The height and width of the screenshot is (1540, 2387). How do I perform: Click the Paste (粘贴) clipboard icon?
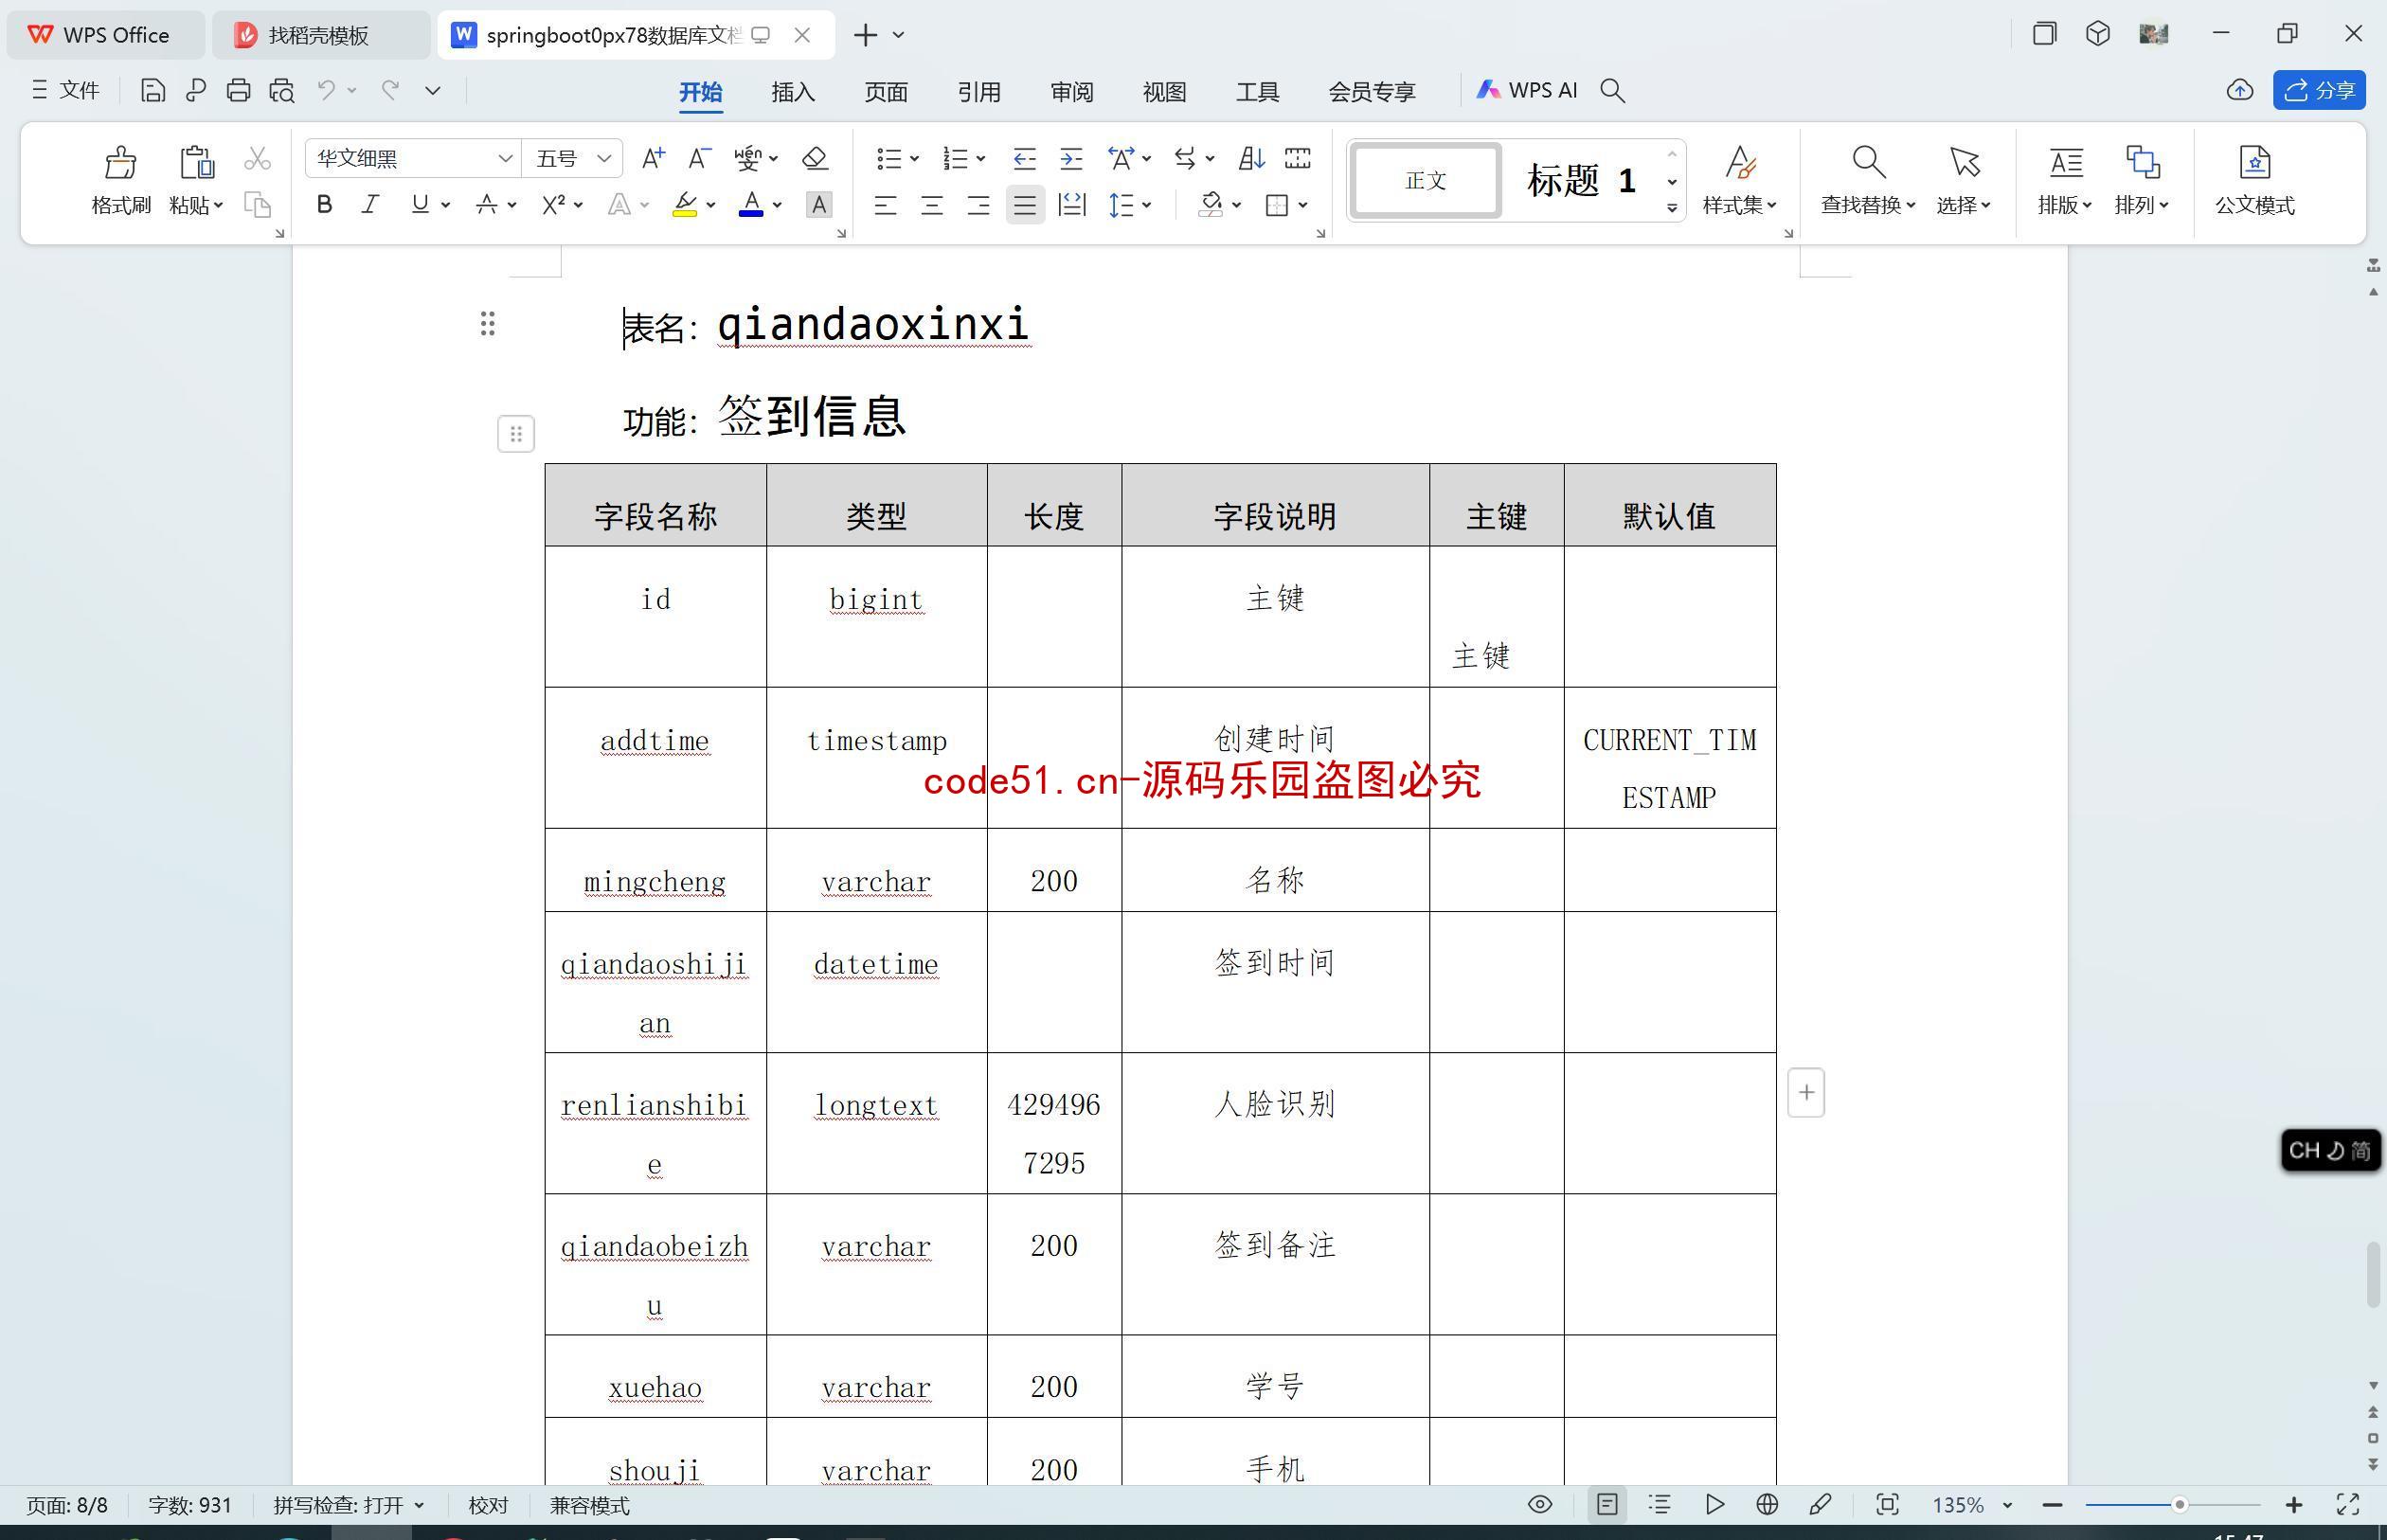point(196,162)
